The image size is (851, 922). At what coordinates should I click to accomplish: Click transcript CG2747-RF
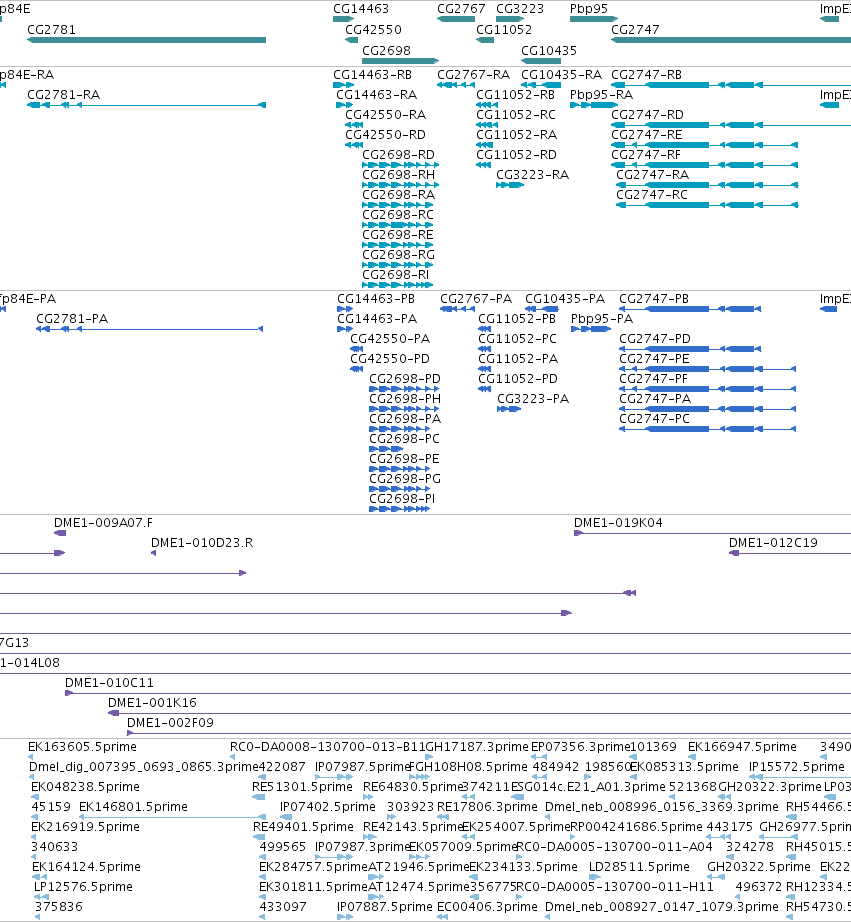coord(646,155)
